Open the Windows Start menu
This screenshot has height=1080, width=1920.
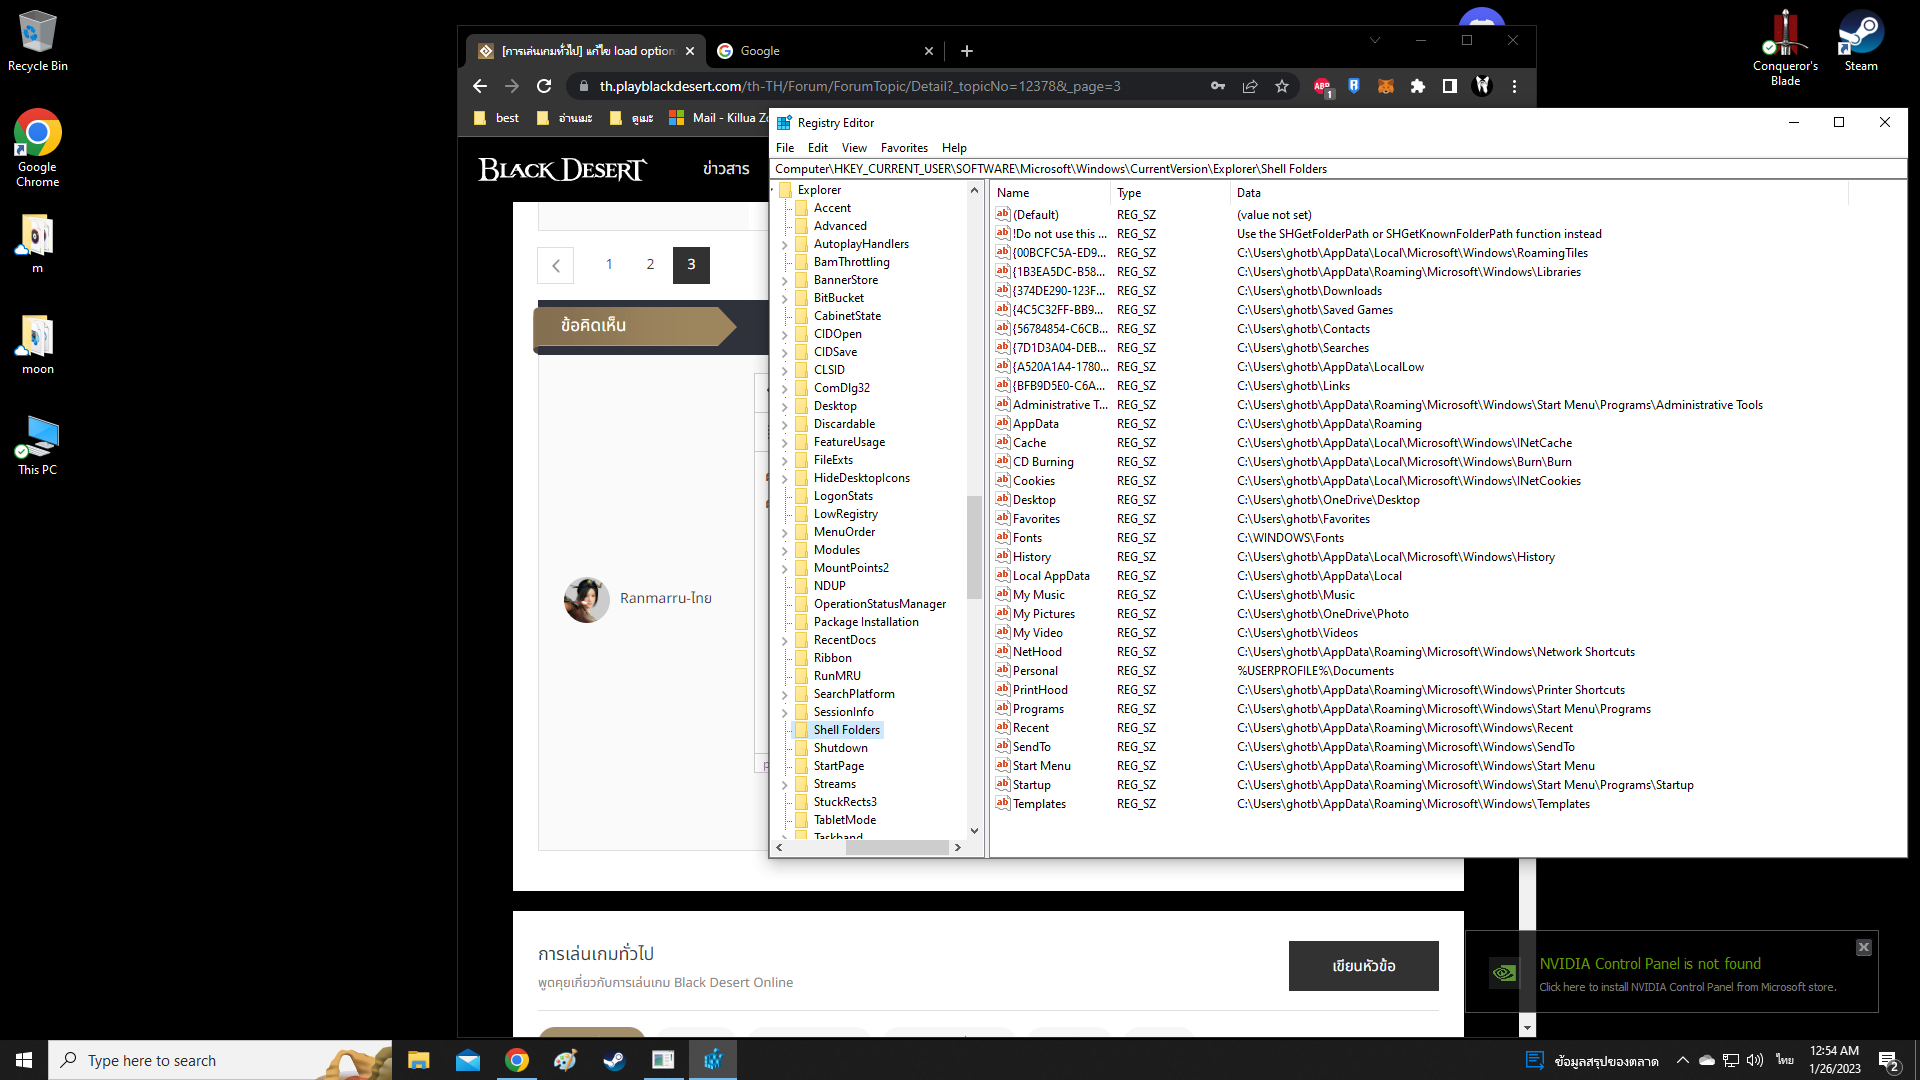pos(24,1060)
